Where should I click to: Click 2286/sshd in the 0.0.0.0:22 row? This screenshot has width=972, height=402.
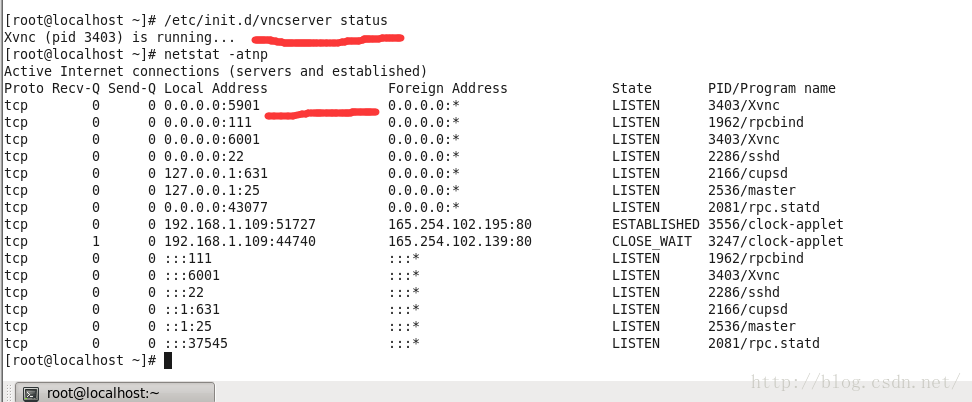pyautogui.click(x=744, y=156)
